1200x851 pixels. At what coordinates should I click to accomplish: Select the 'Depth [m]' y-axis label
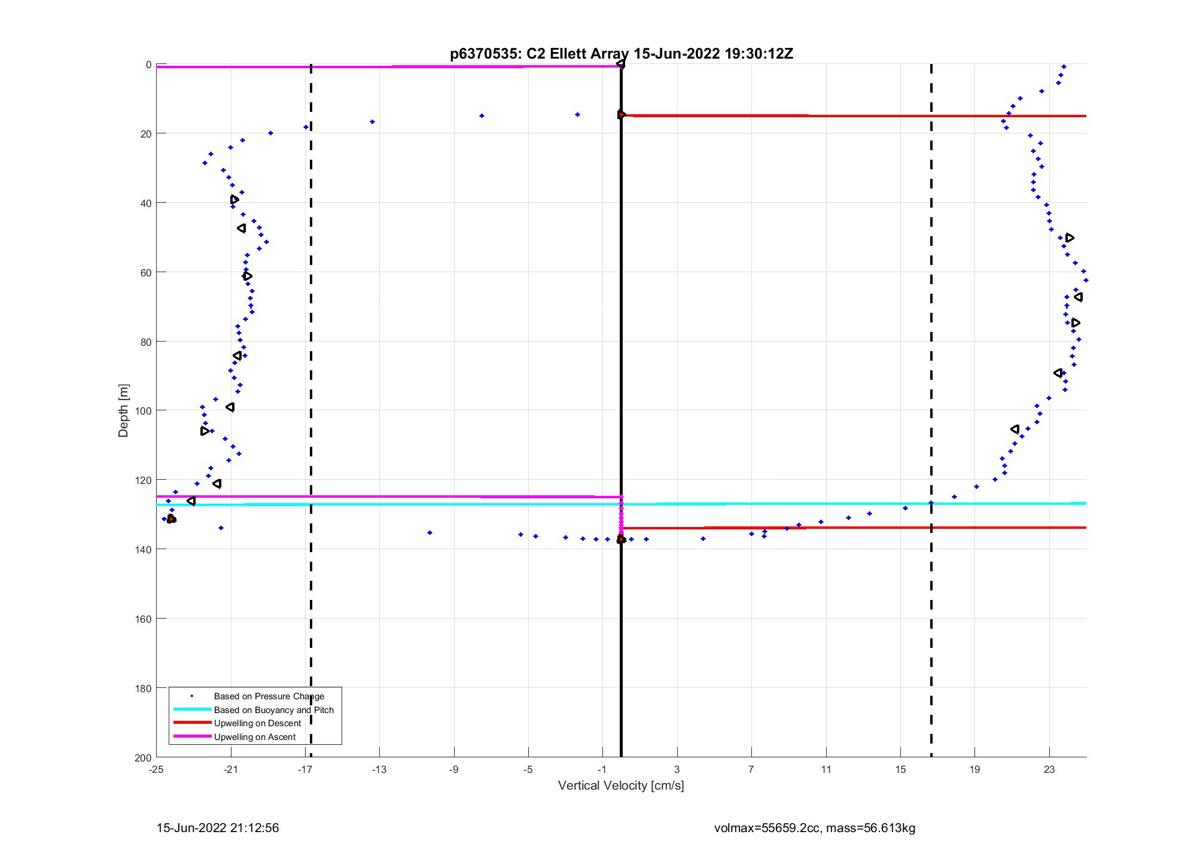click(x=124, y=410)
